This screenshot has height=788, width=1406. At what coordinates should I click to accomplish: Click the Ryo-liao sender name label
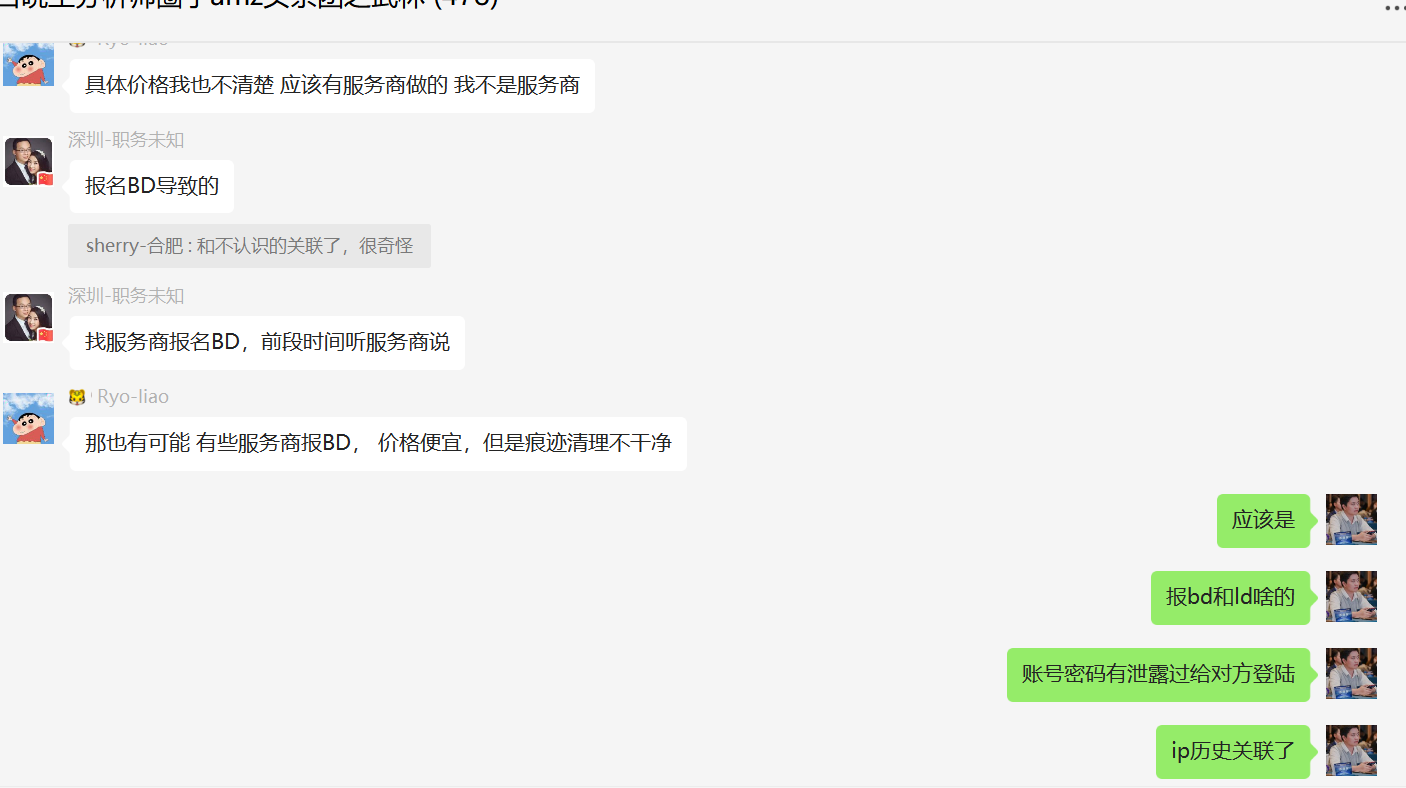[x=133, y=397]
